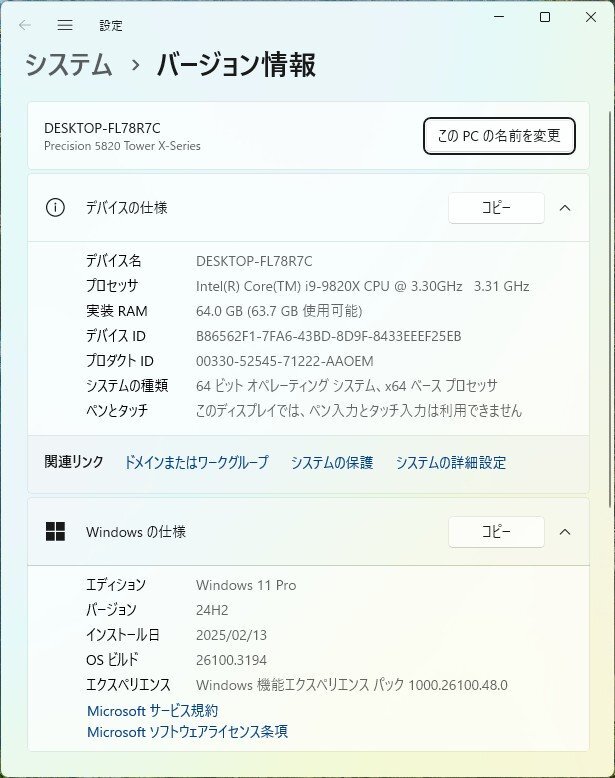Viewport: 615px width, 778px height.
Task: Navigate to システム breadcrumb
Action: click(x=69, y=65)
